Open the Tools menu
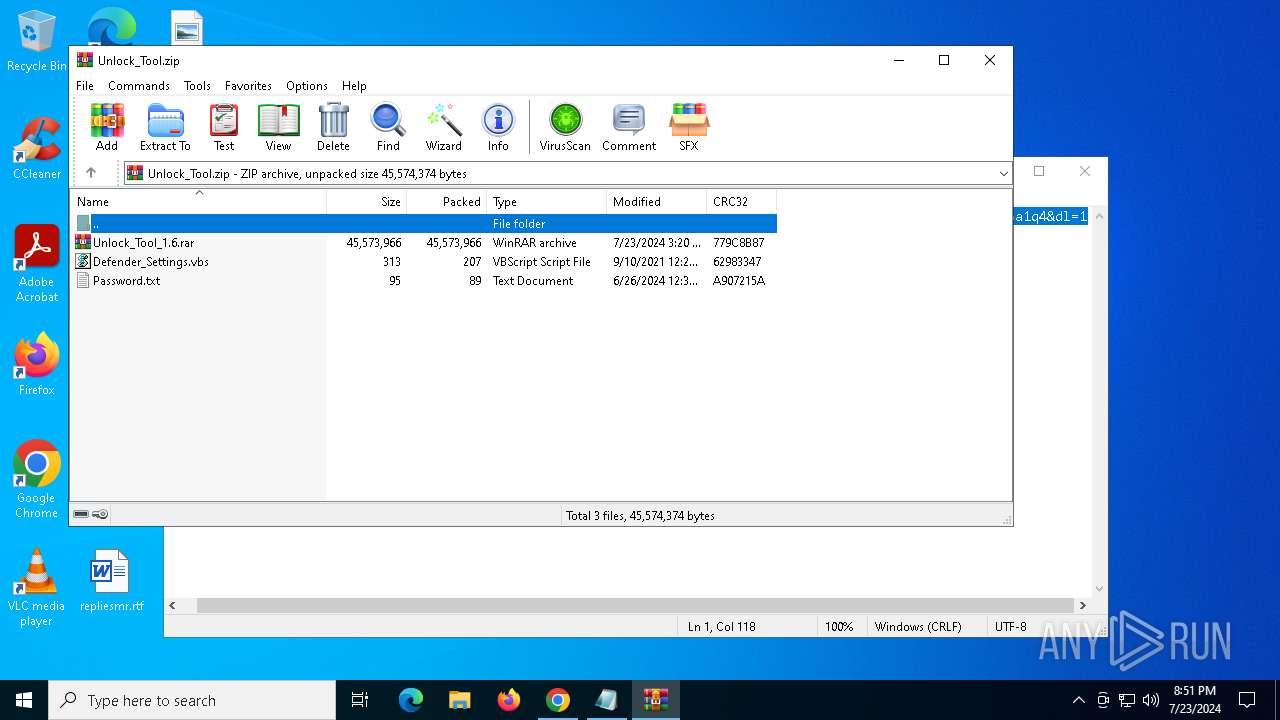This screenshot has width=1280, height=720. [197, 86]
